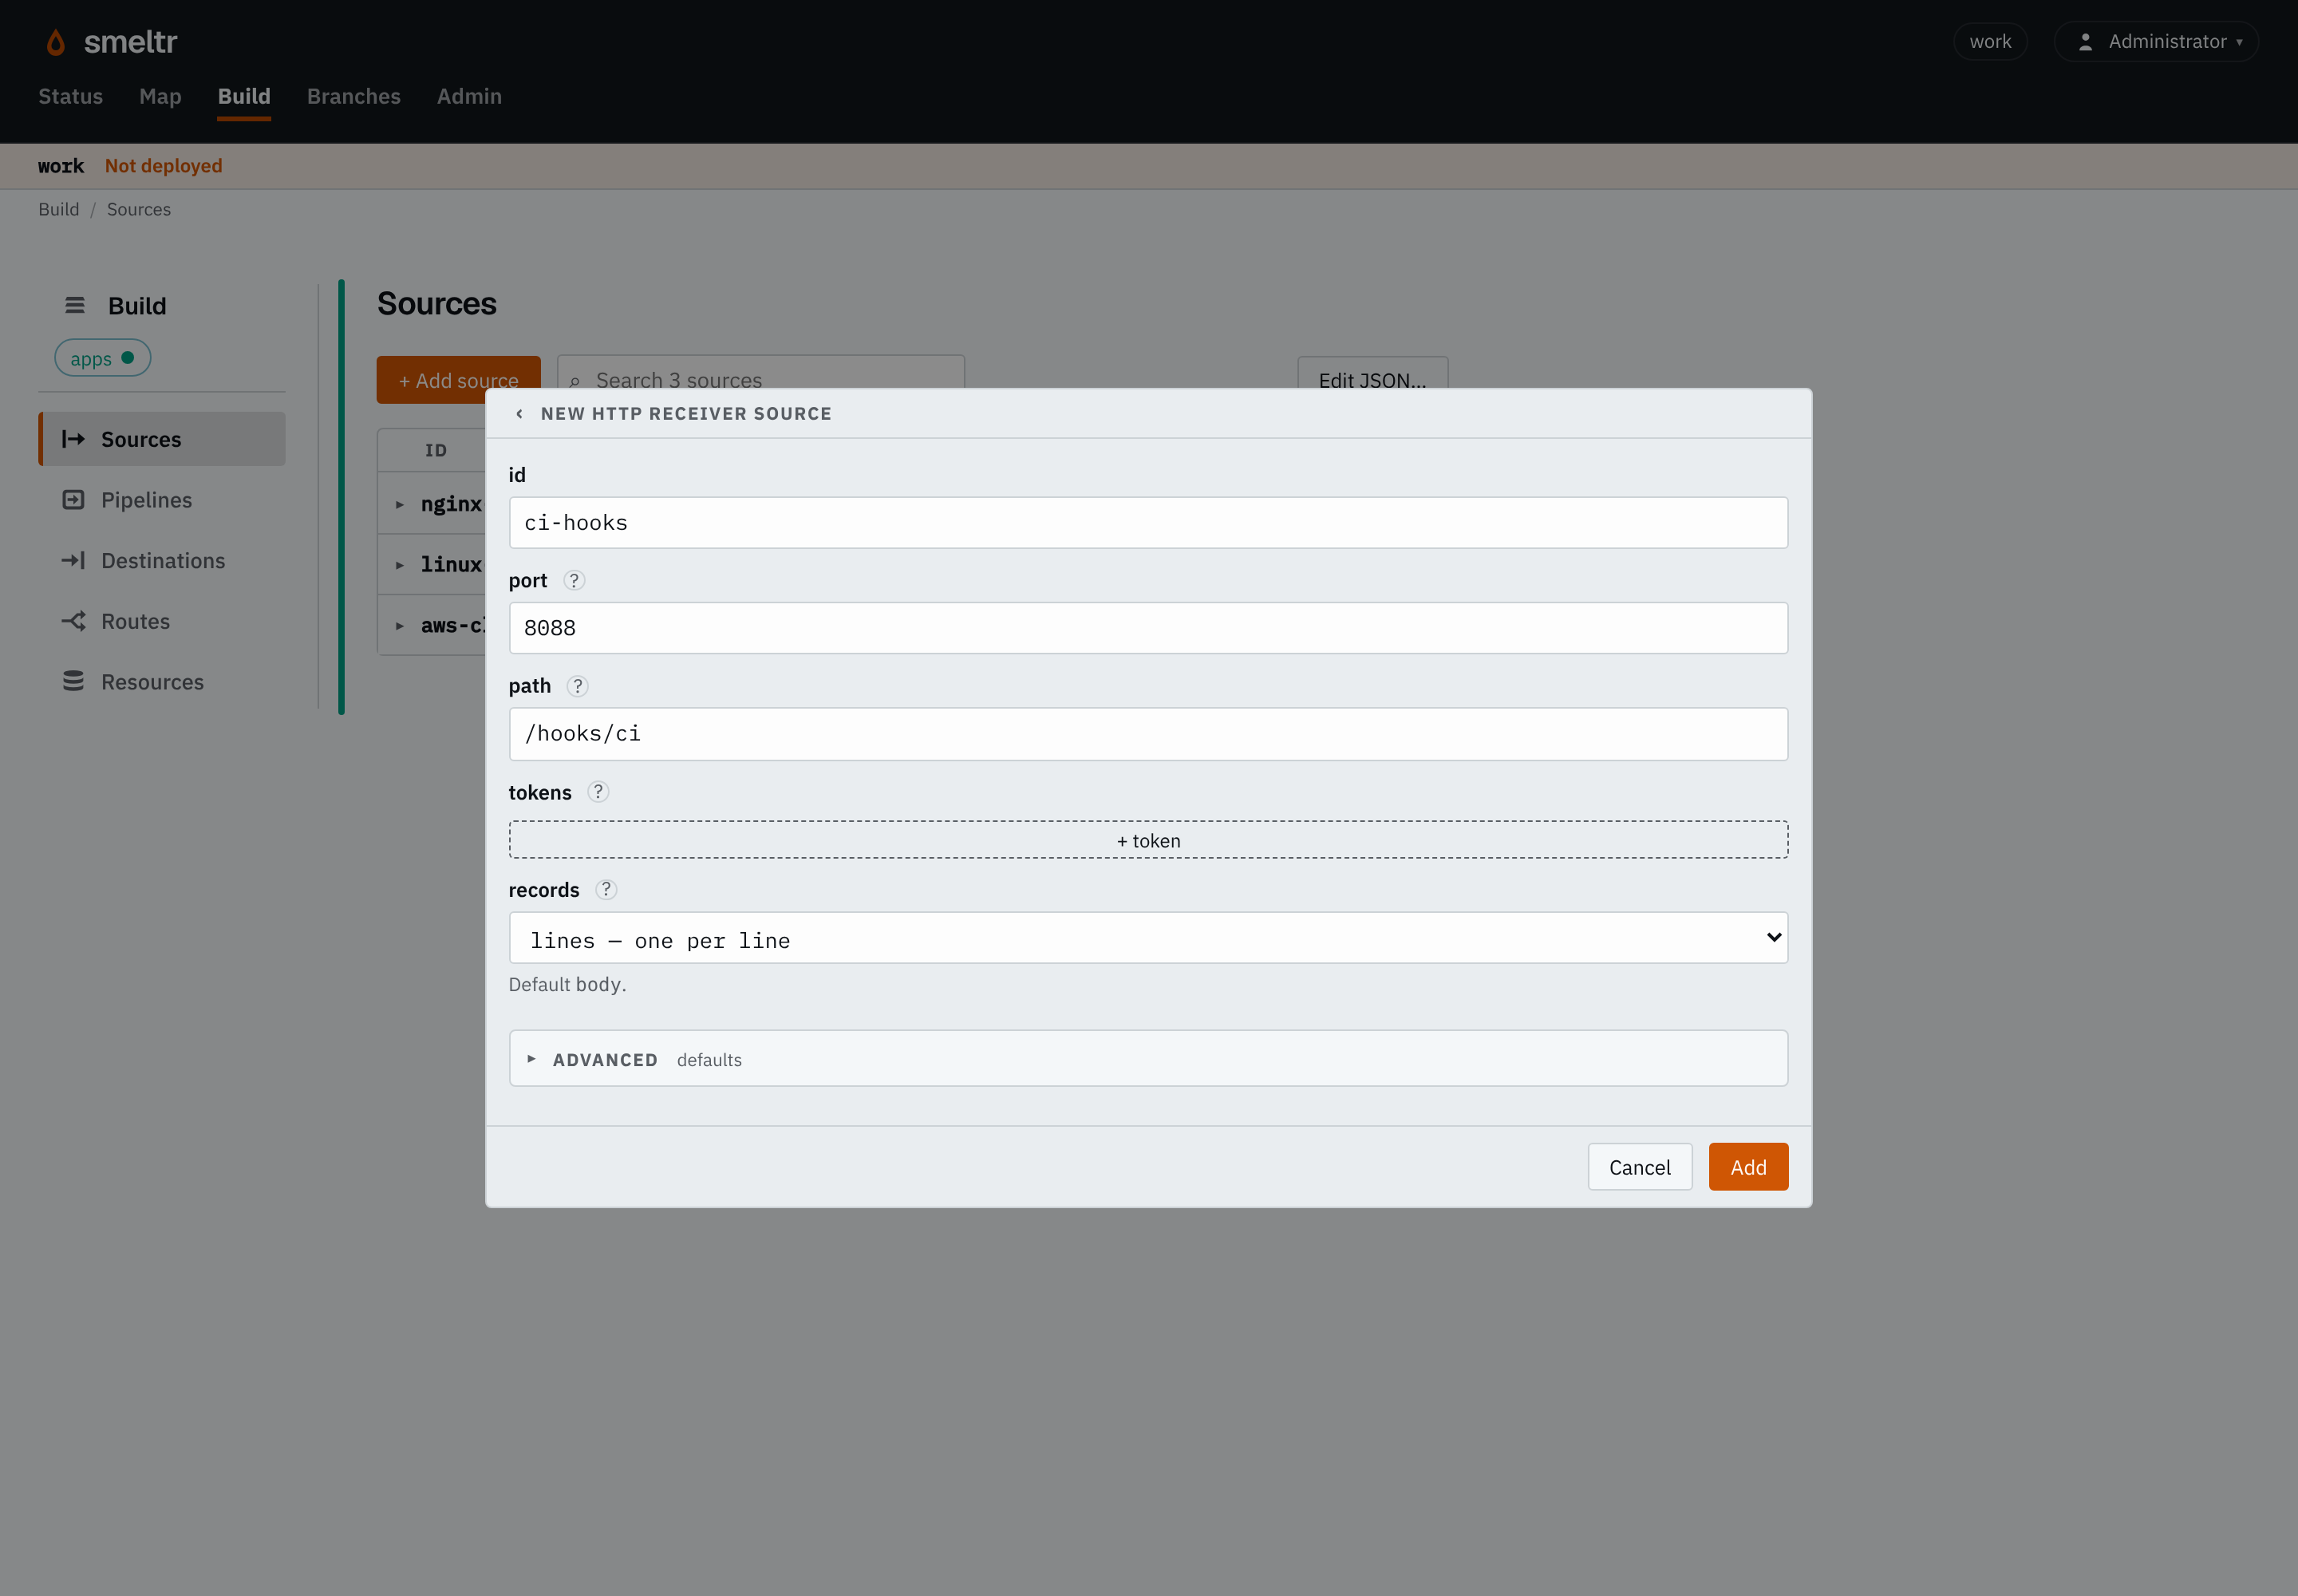The image size is (2298, 1596).
Task: Focus the id input field
Action: point(1148,523)
